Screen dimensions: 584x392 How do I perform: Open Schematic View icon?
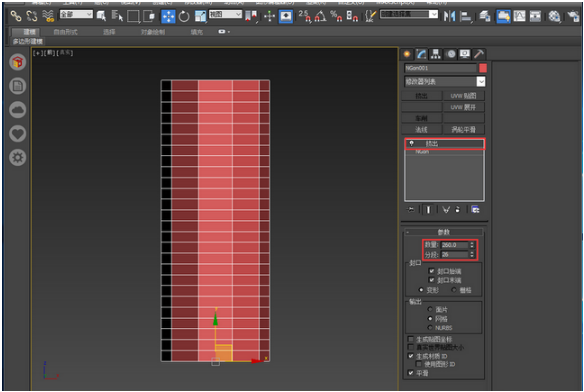[535, 16]
